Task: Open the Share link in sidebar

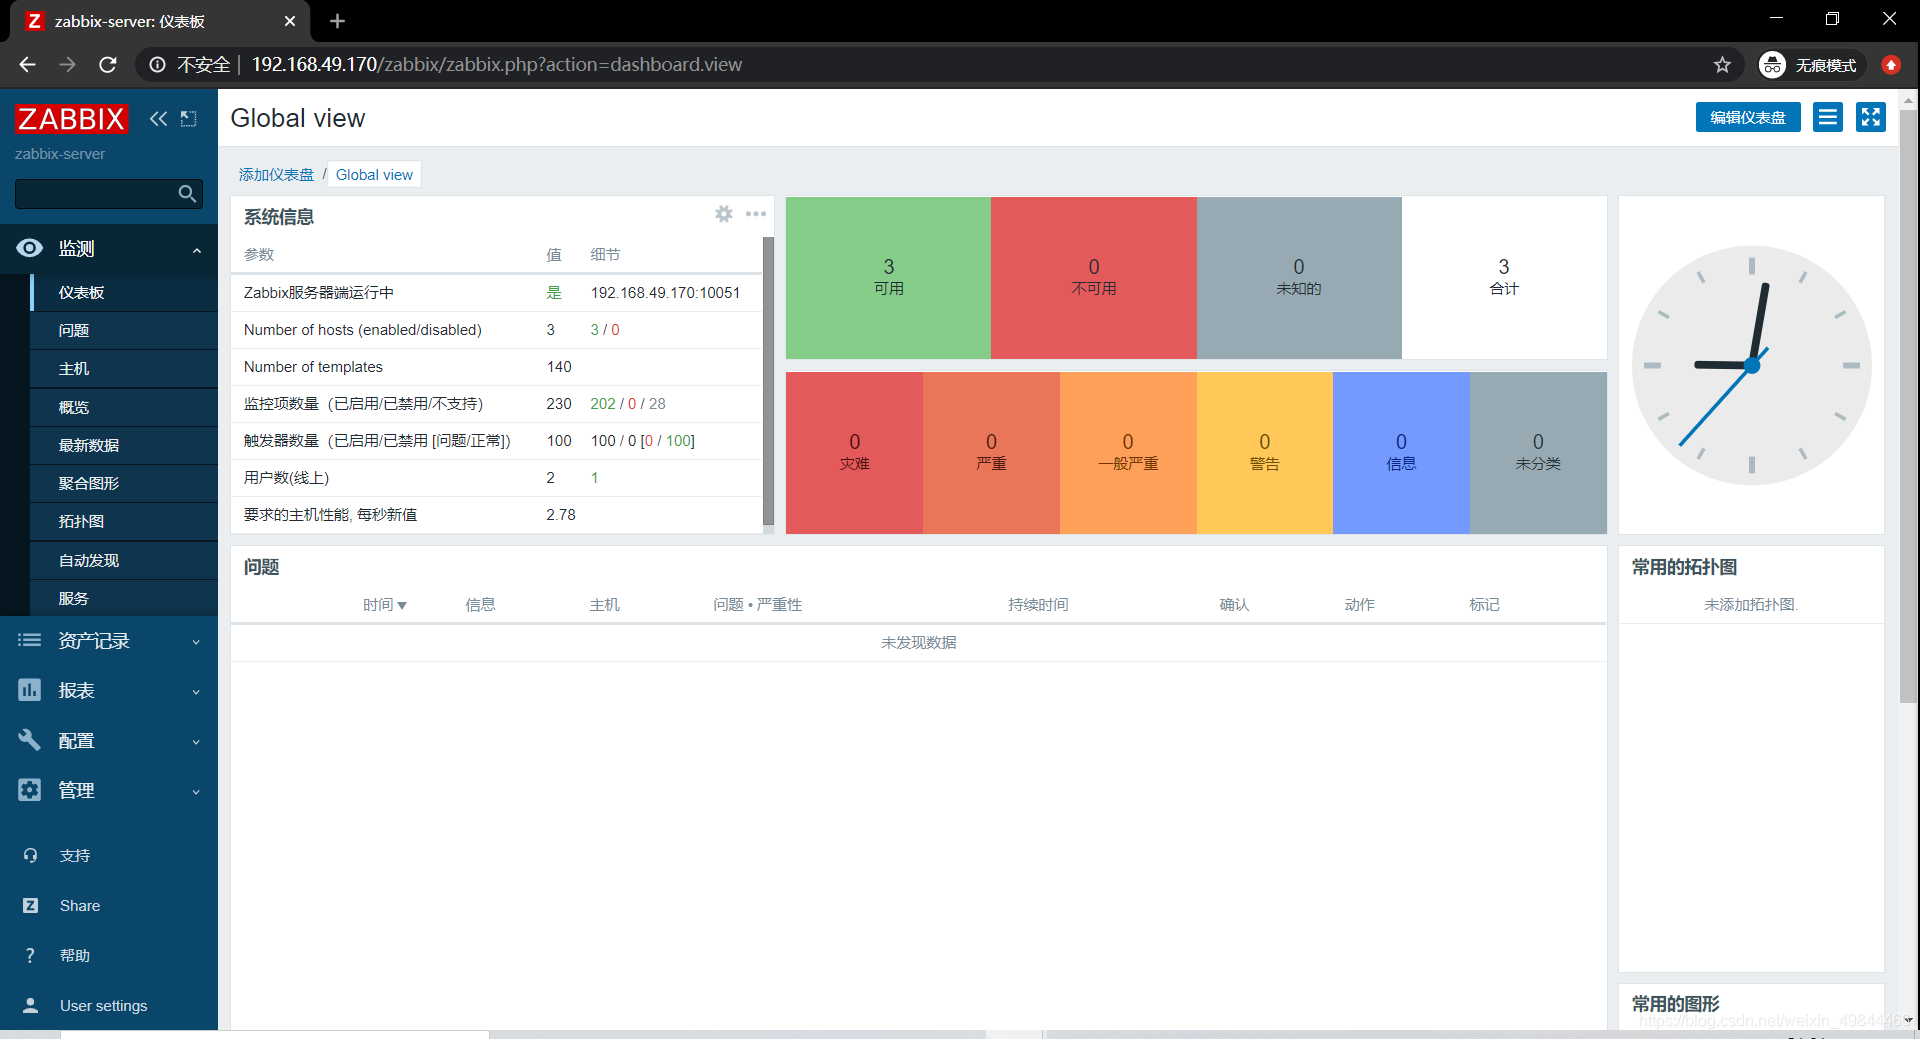Action: (x=80, y=906)
